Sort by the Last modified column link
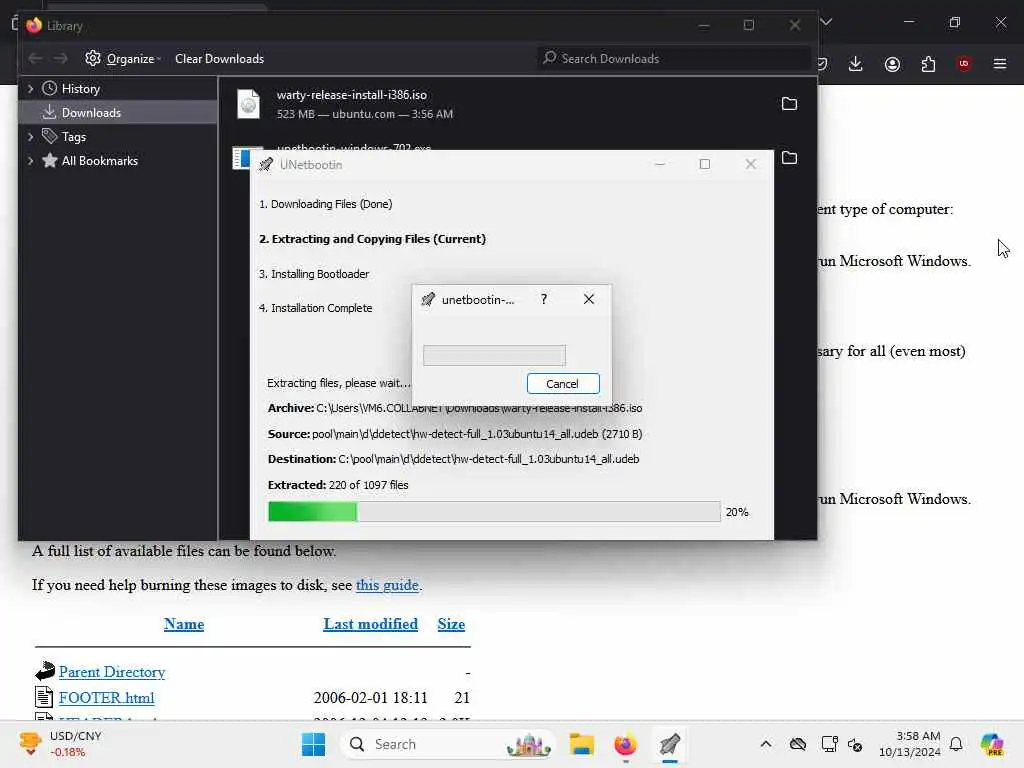 370,624
